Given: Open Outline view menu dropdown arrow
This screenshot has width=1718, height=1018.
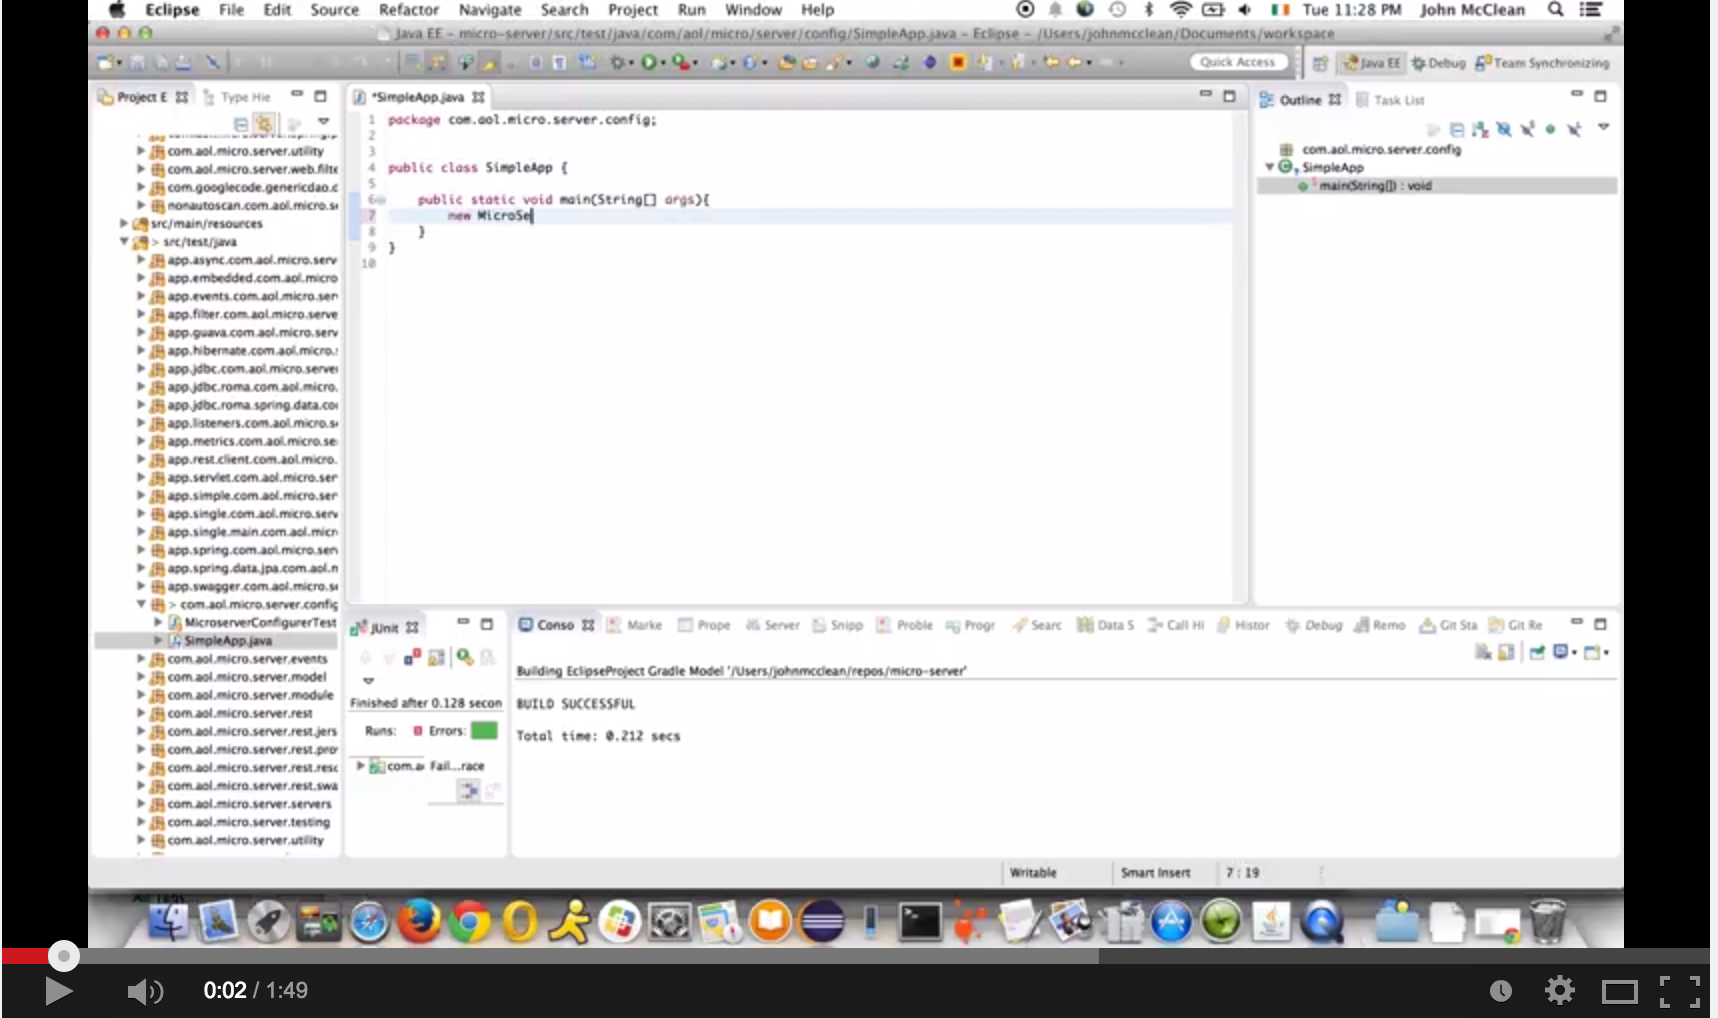Looking at the screenshot, I should [x=1603, y=128].
